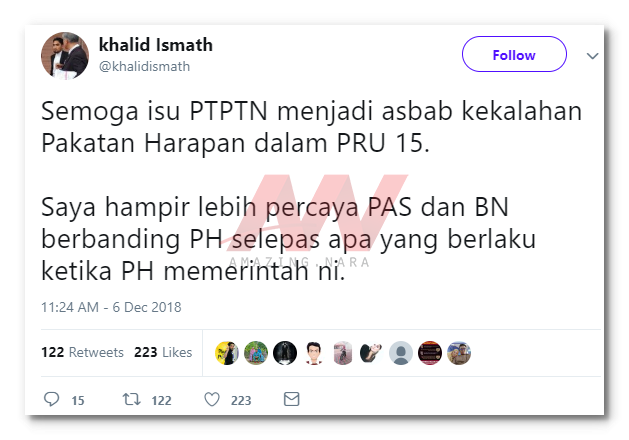This screenshot has height=440, width=629.
Task: Click the reply speech bubble icon
Action: point(51,399)
